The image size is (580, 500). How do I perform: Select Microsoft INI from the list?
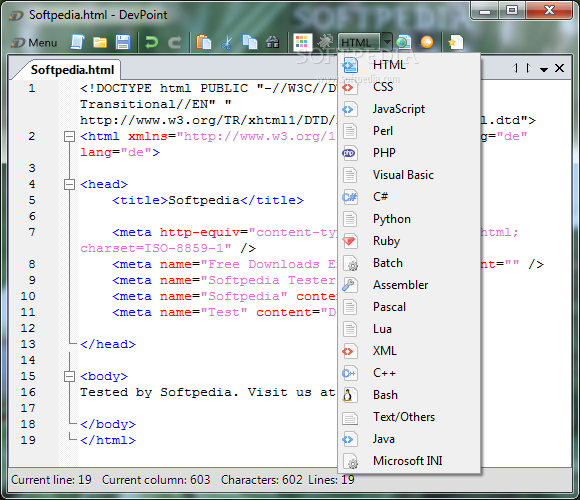tap(409, 461)
